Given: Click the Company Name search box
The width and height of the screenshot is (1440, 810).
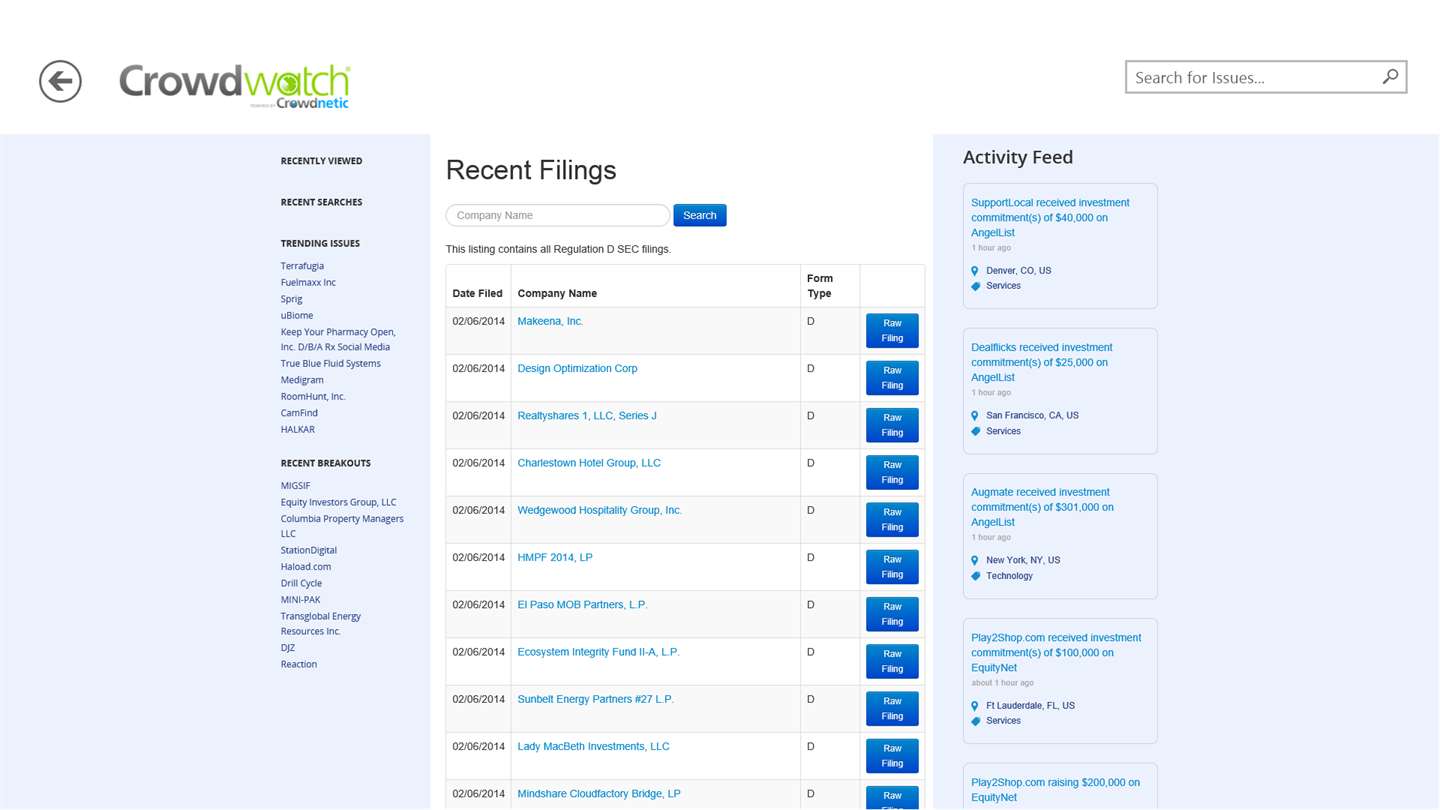Looking at the screenshot, I should [x=557, y=215].
